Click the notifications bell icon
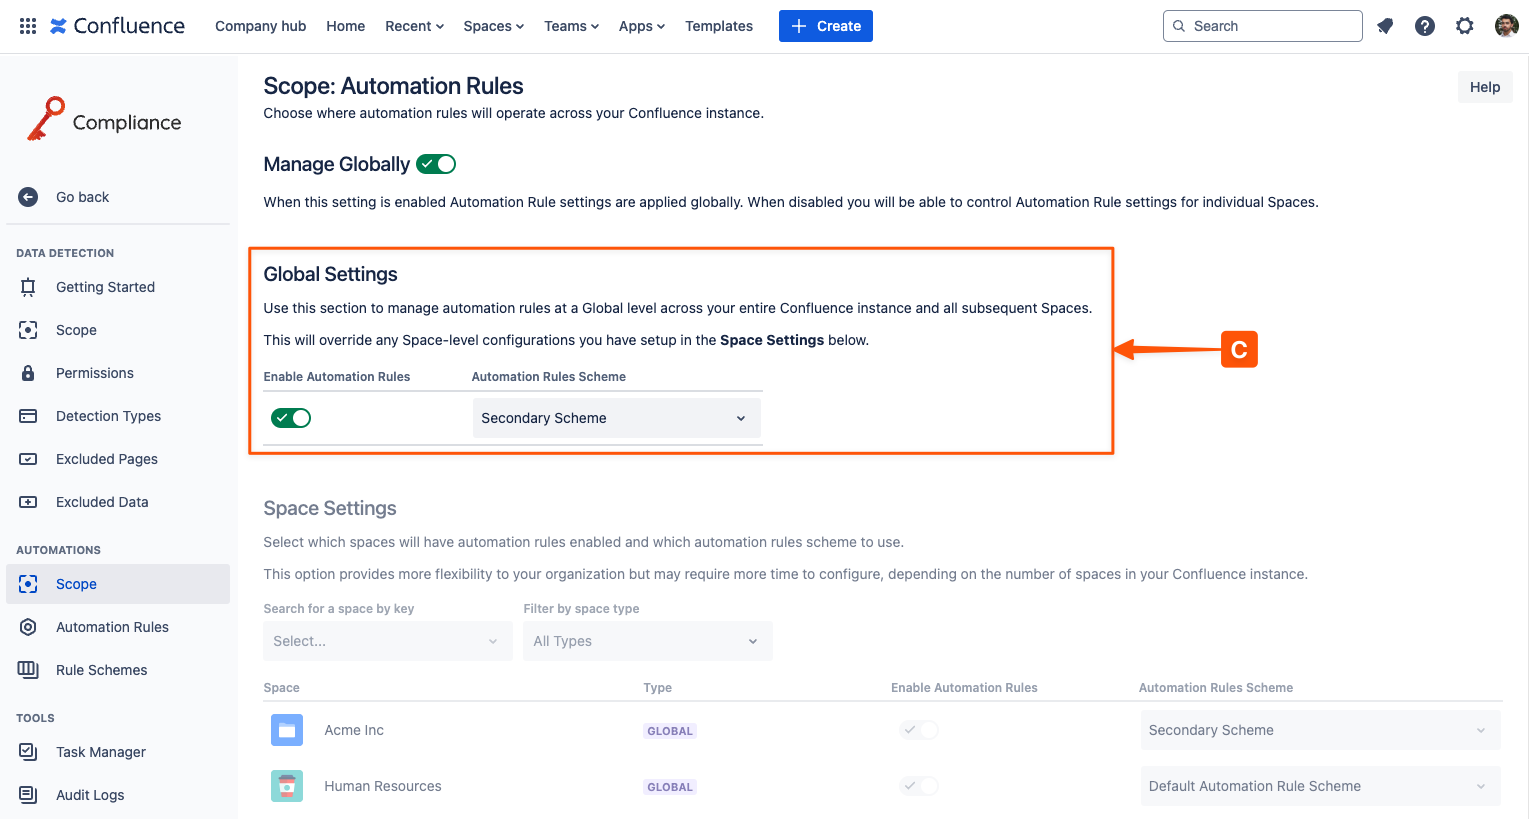 pos(1385,26)
